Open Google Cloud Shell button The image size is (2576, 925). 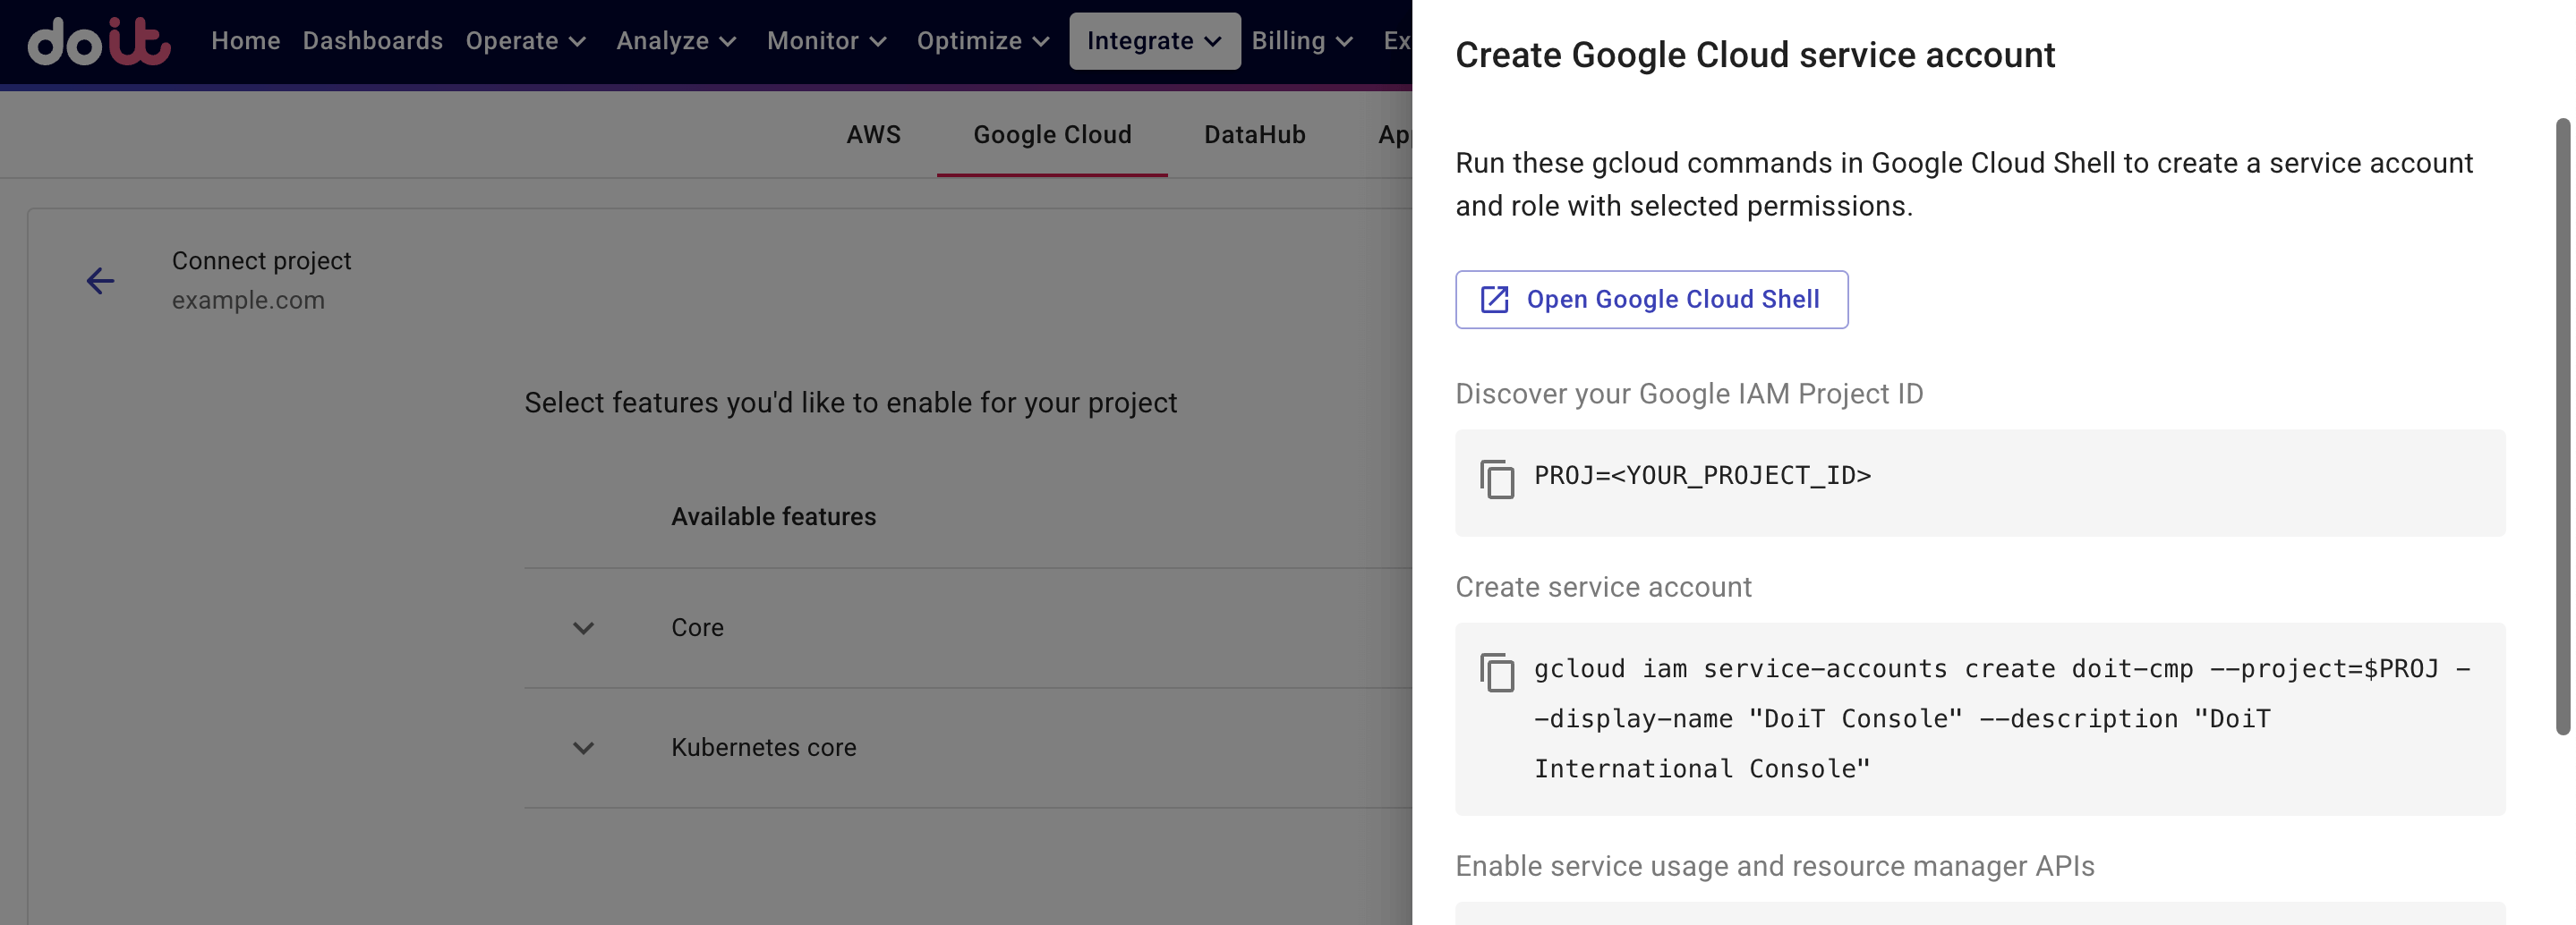click(1651, 299)
